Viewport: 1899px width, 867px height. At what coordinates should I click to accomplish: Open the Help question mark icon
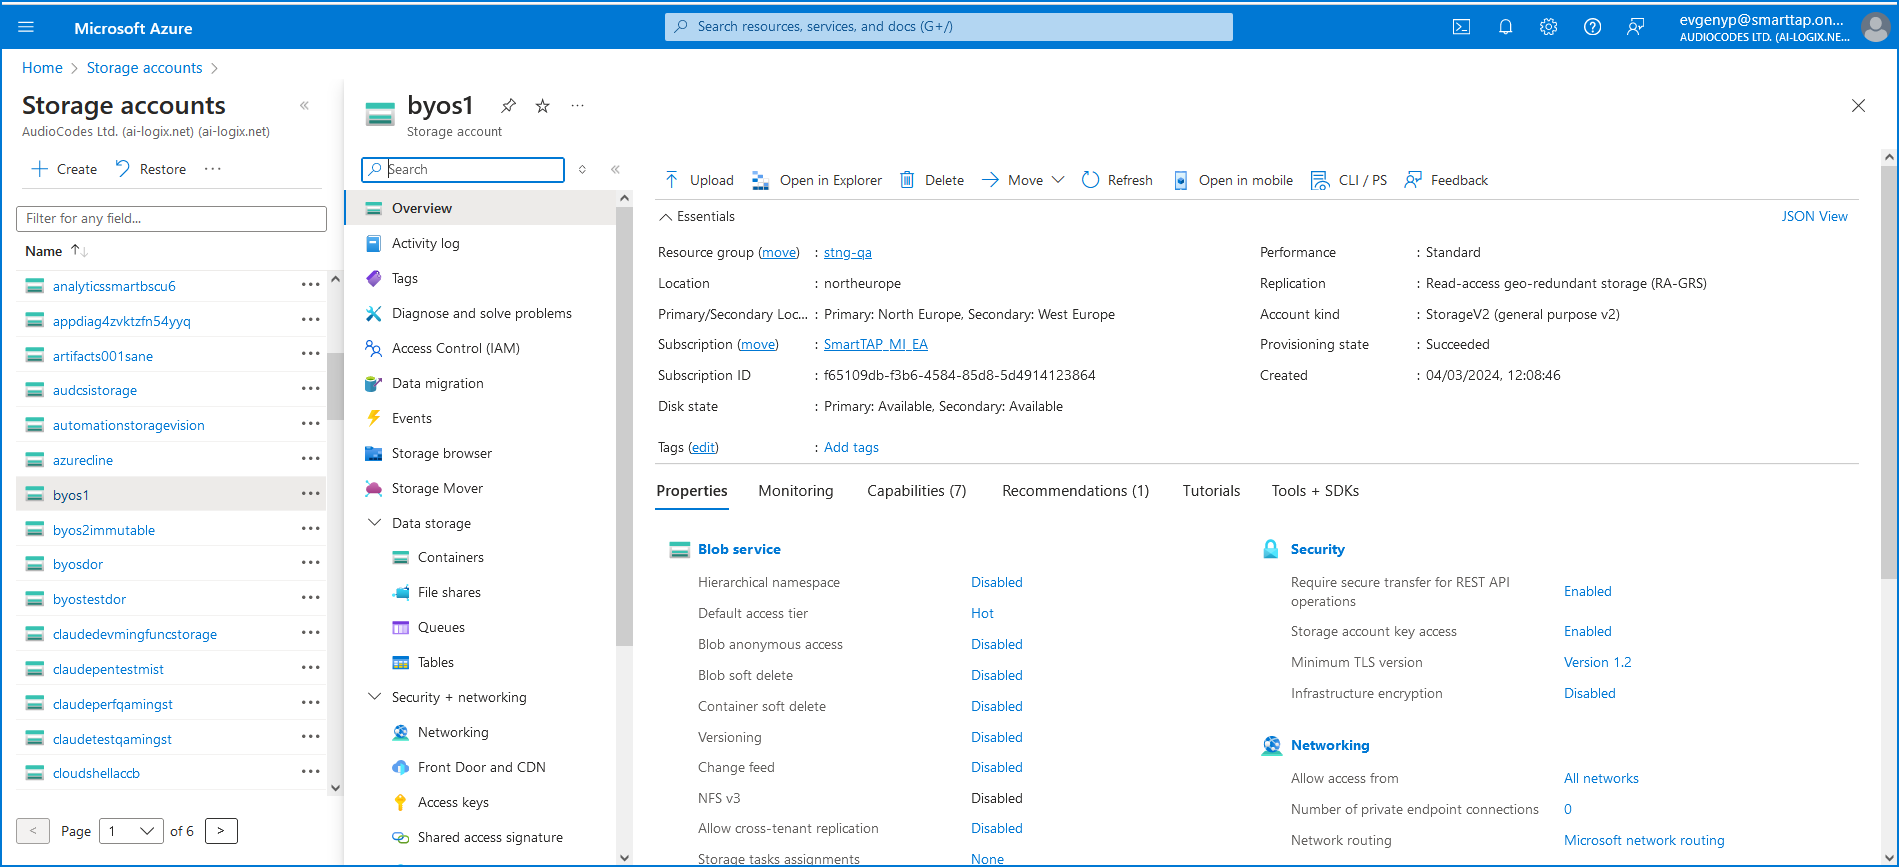(x=1592, y=27)
